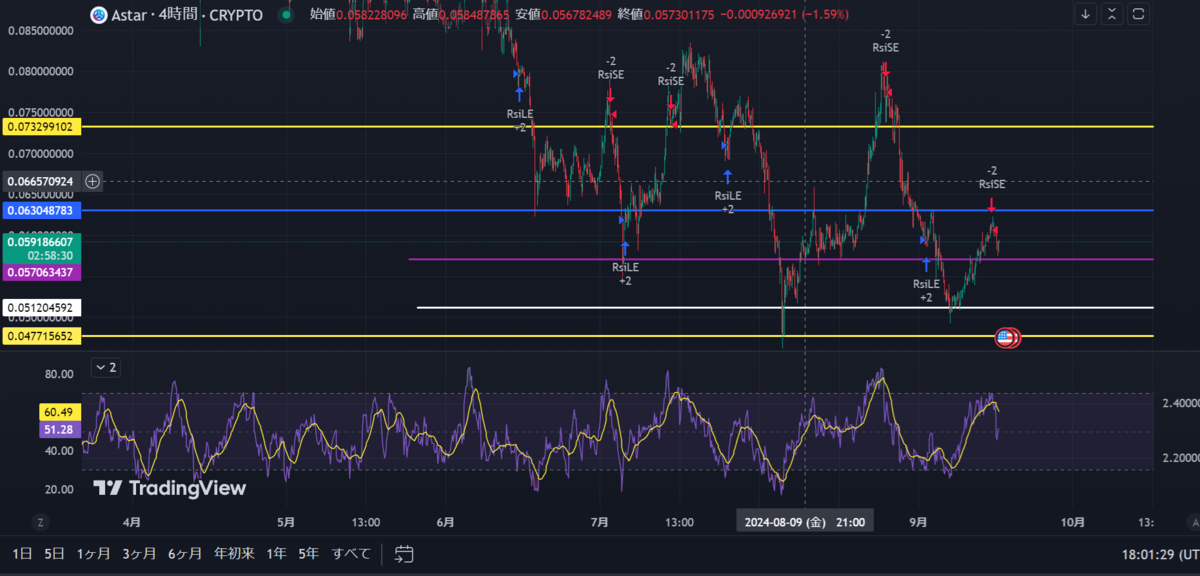Screen dimensions: 1200x576
Task: Click the crosshair price label 0.066570924
Action: point(42,181)
